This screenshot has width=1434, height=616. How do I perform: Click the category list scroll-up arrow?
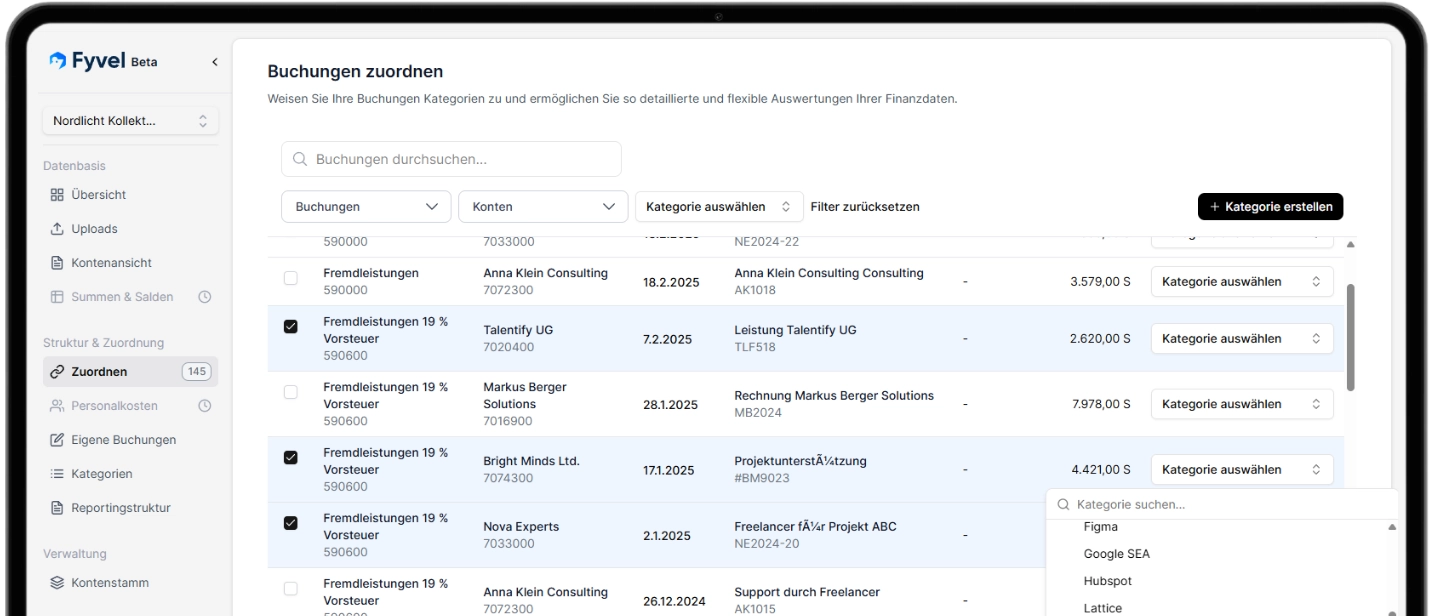pos(1392,527)
